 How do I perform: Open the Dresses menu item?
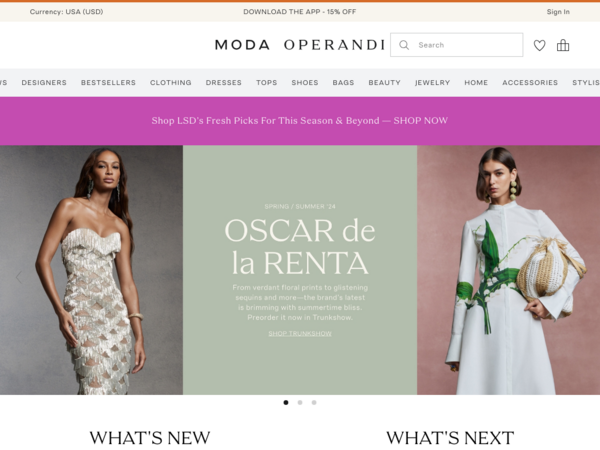pos(223,83)
